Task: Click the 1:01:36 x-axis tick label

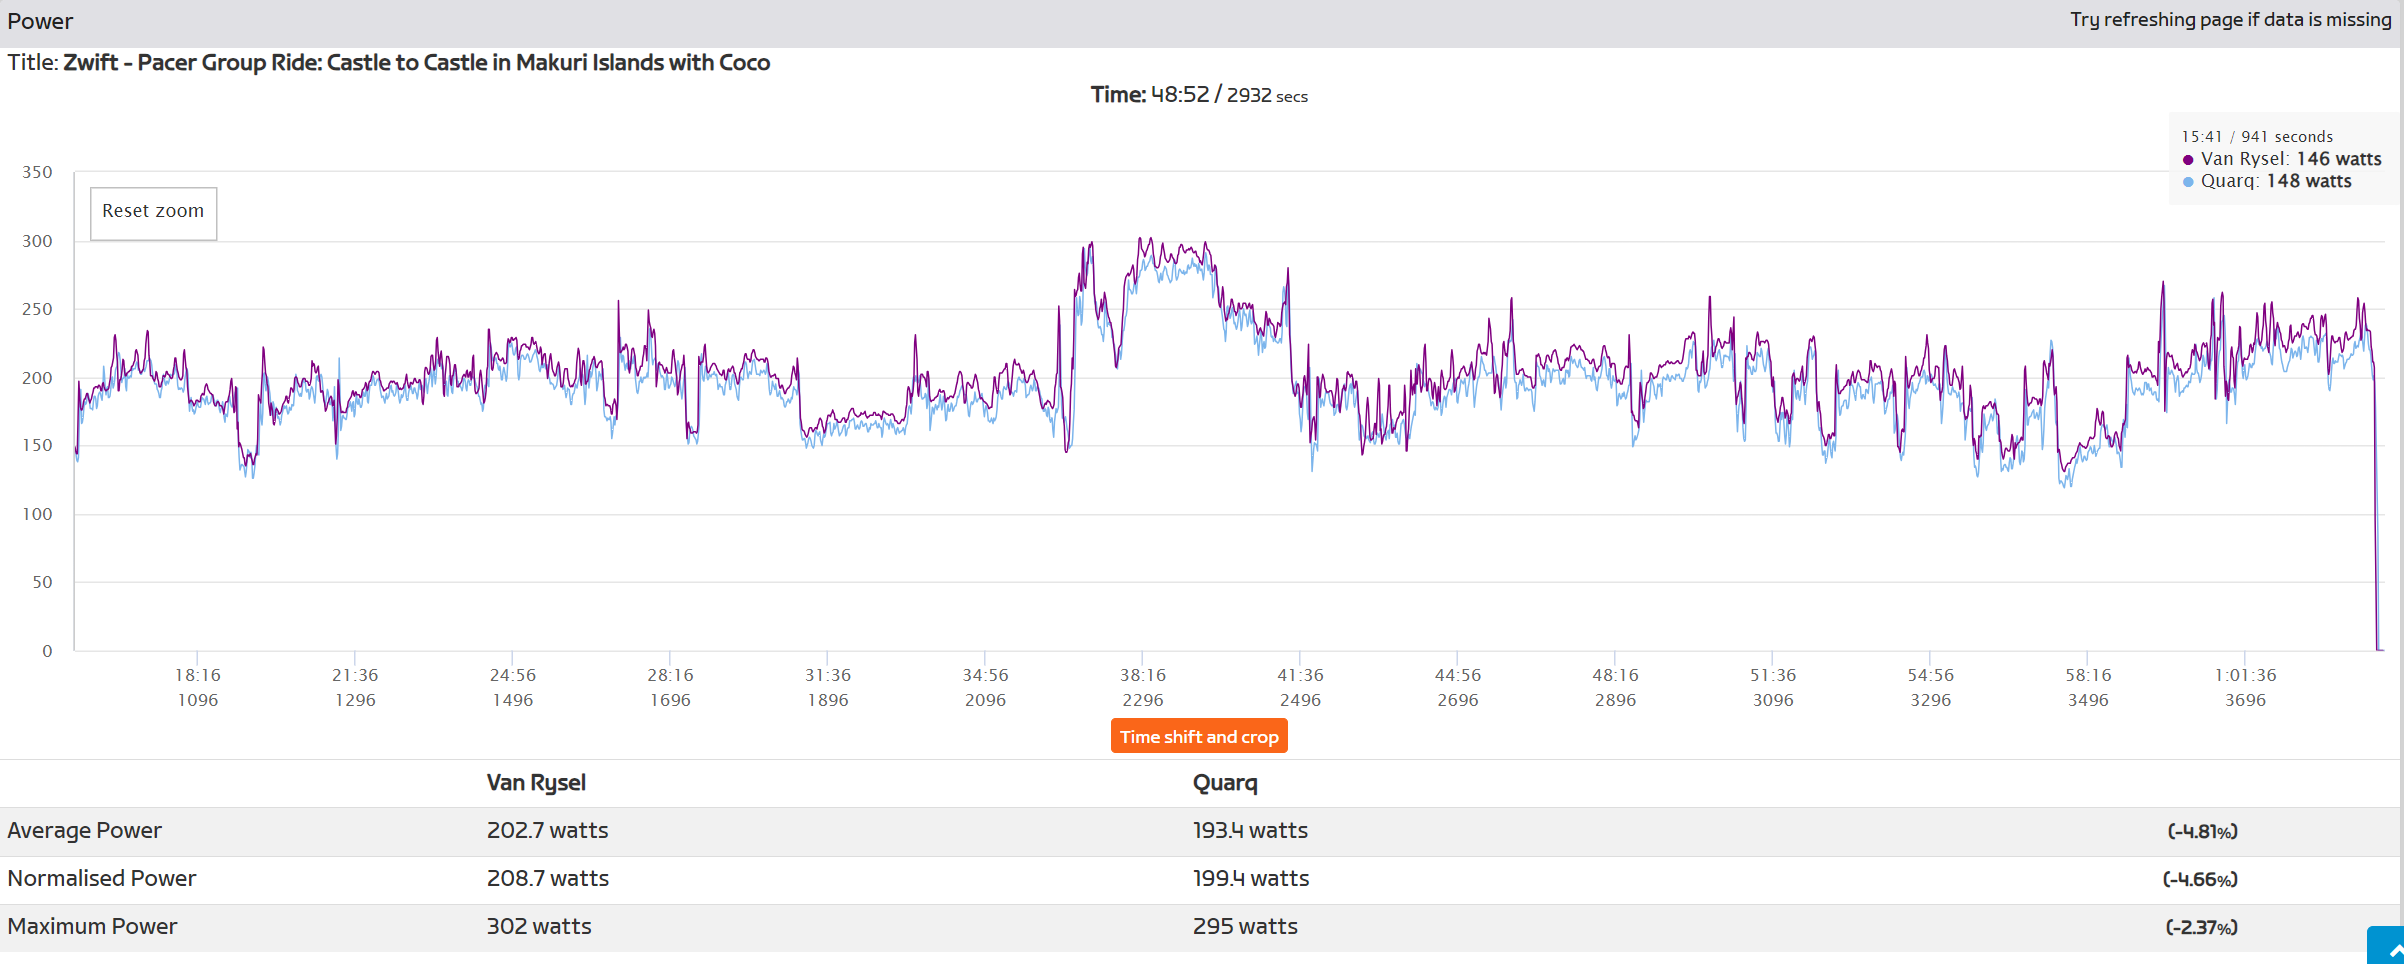Action: pos(2245,676)
